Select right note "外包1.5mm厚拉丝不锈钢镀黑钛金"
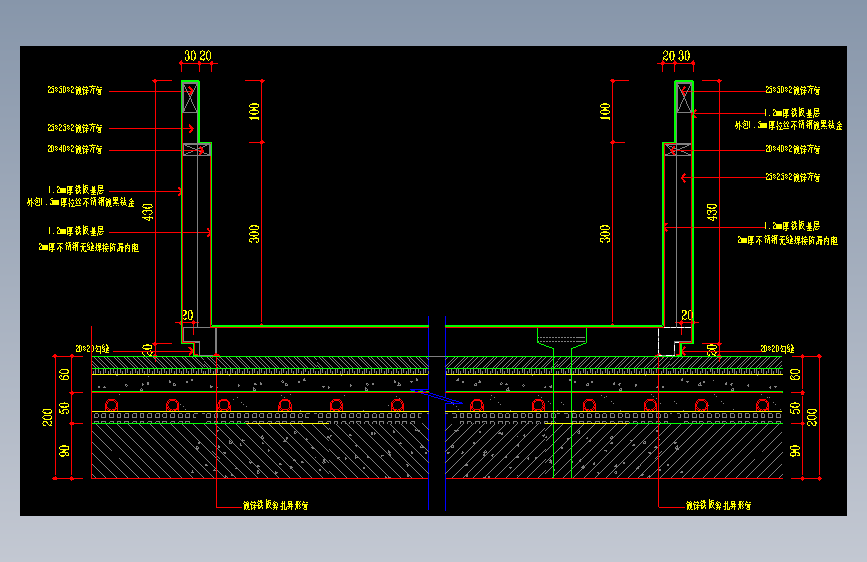 [788, 126]
